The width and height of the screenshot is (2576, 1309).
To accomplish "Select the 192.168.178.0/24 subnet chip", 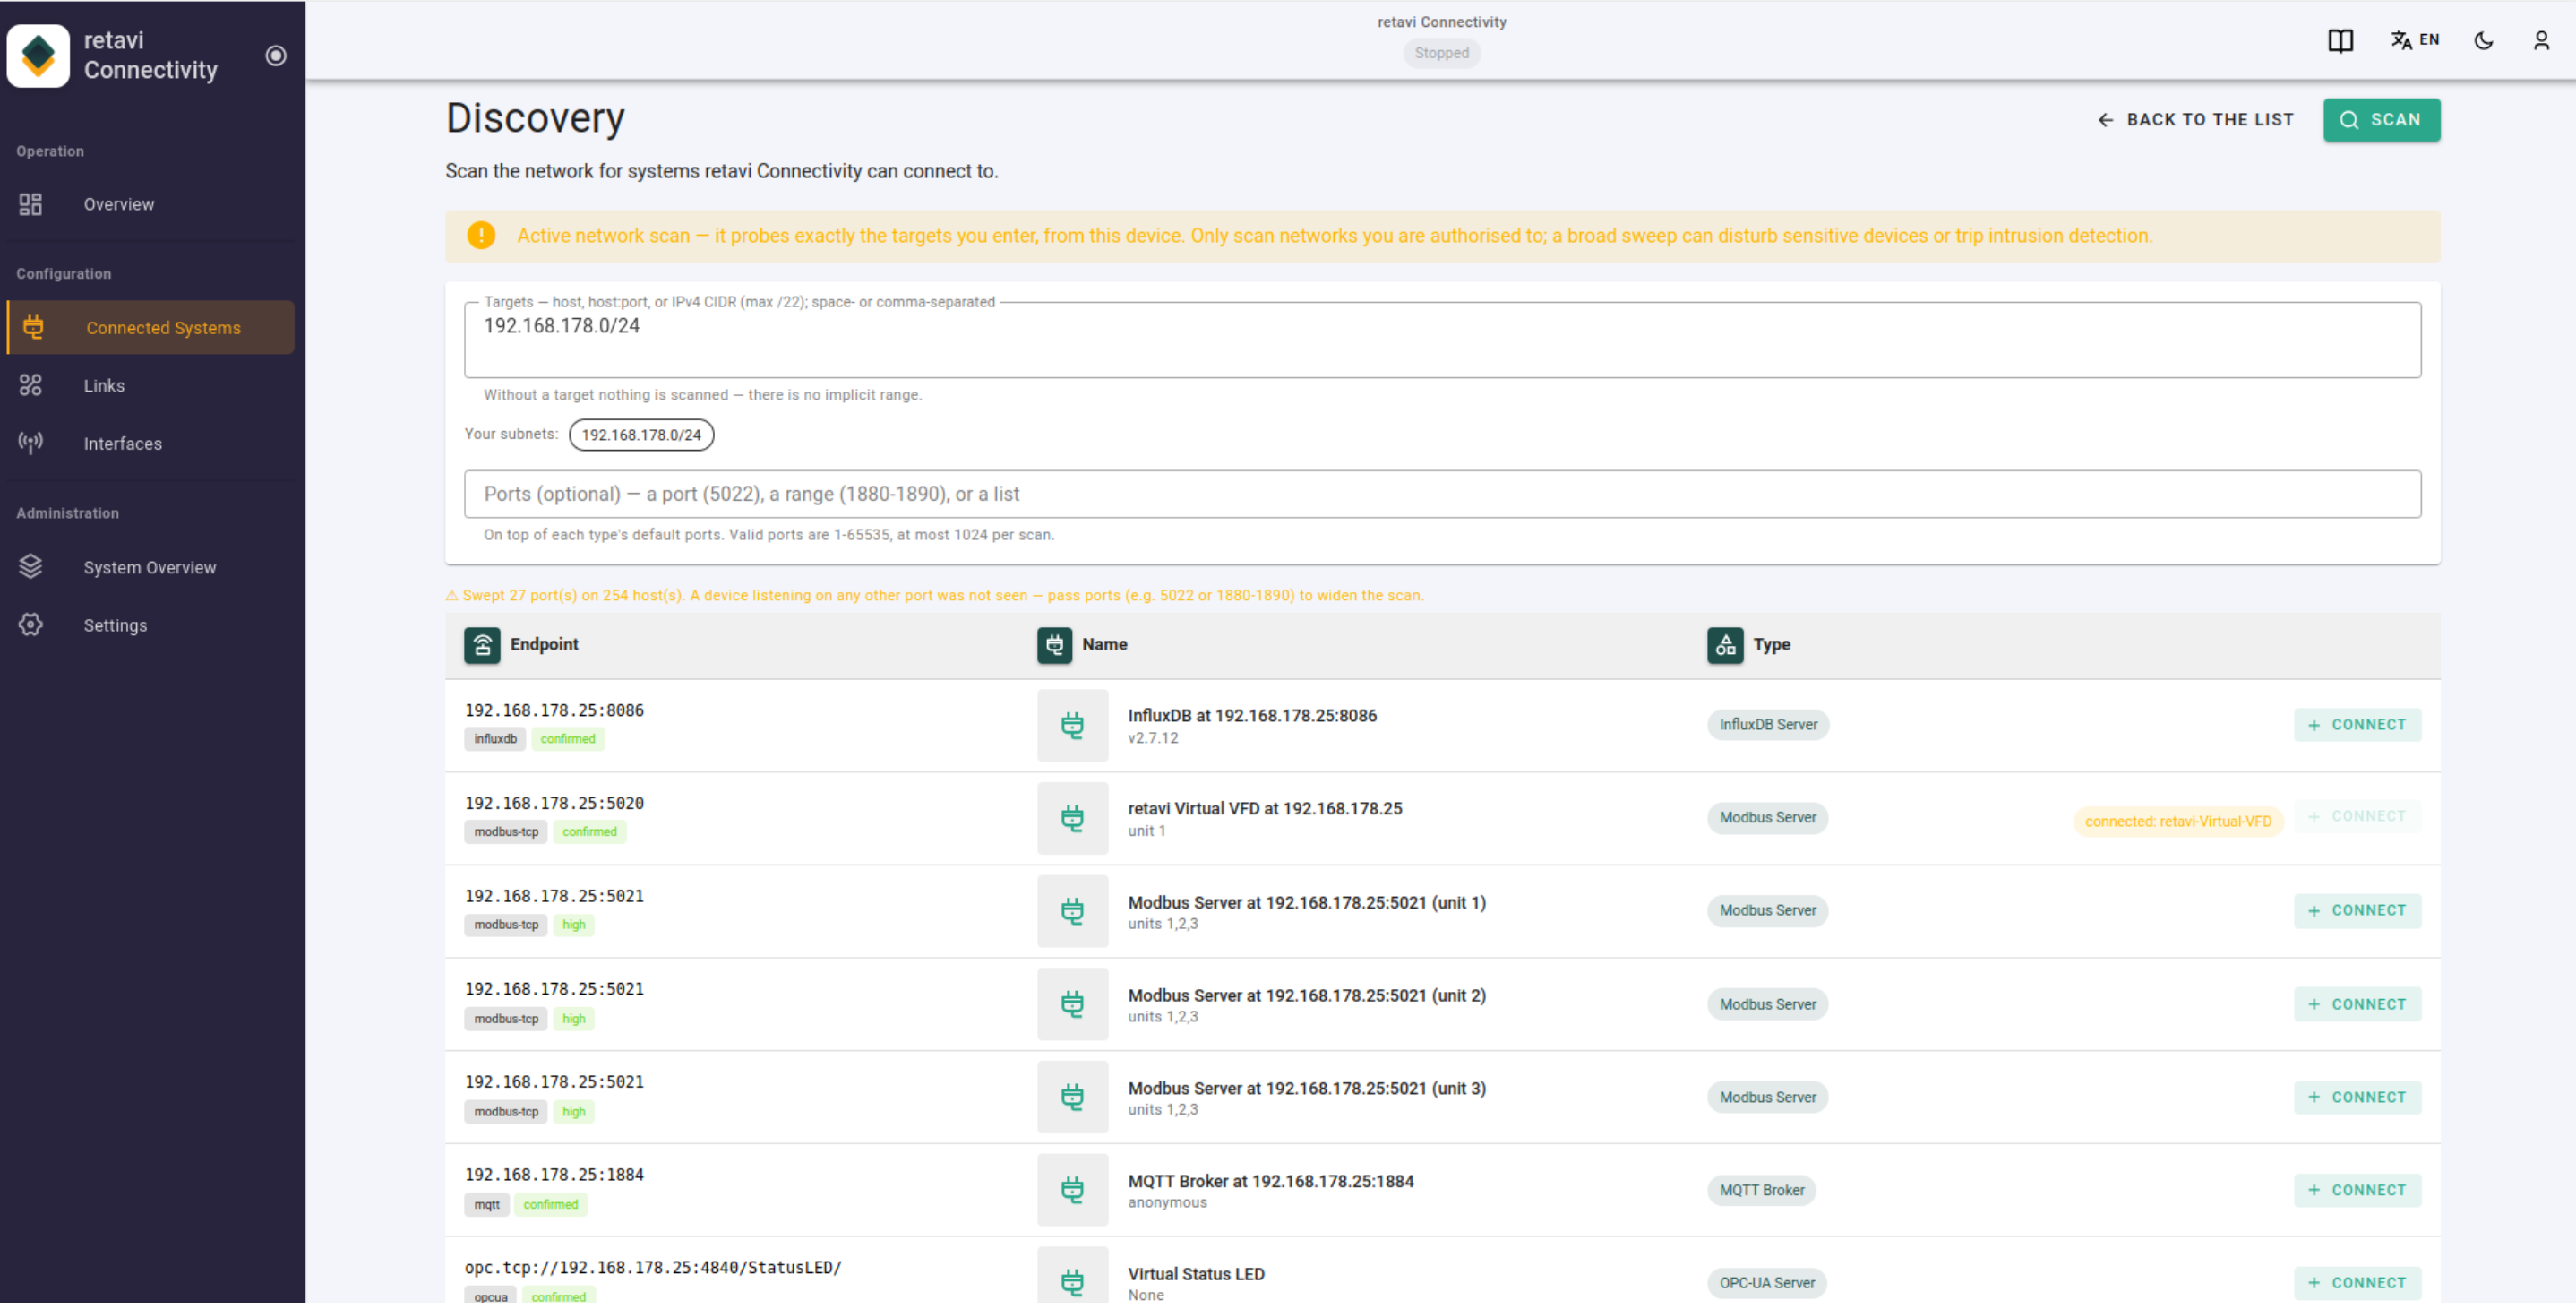I will 641,436.
